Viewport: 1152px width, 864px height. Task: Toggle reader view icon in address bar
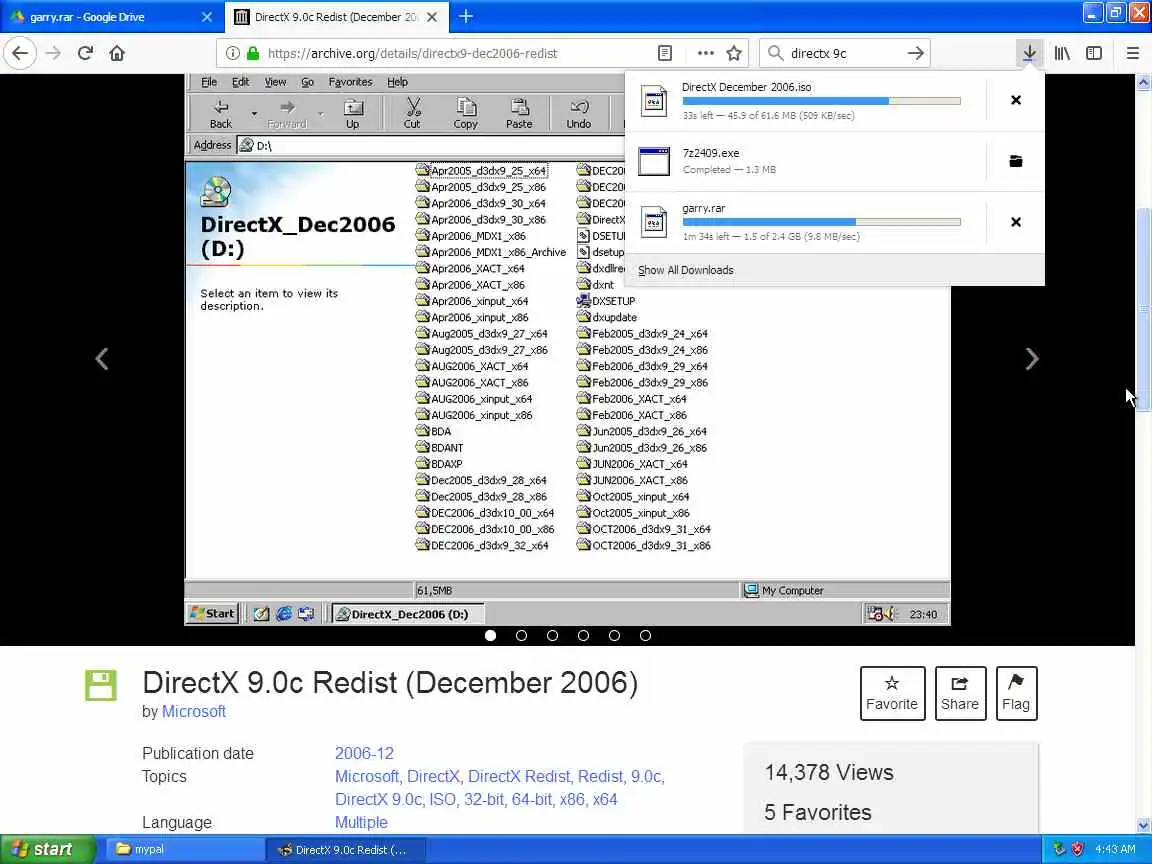(x=664, y=53)
